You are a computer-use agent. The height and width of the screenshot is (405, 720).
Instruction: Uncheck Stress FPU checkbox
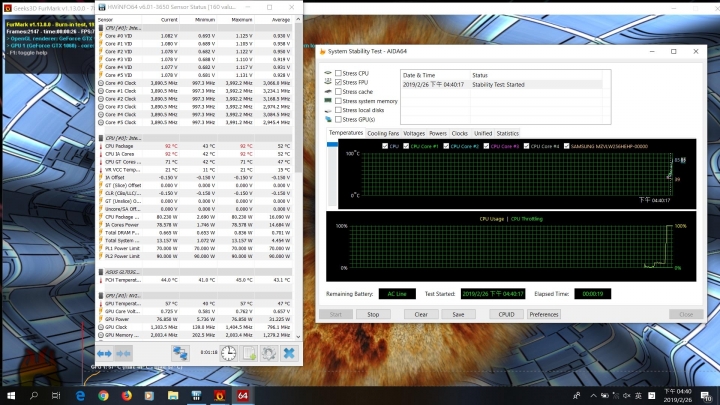[x=338, y=82]
